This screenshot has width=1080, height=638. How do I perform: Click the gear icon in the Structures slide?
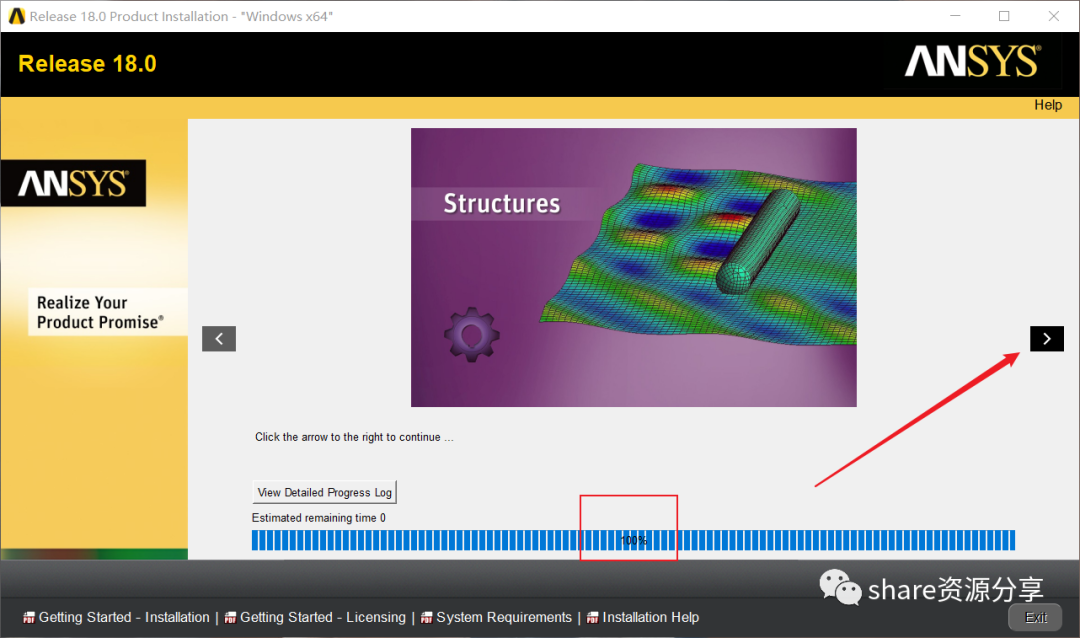tap(472, 335)
